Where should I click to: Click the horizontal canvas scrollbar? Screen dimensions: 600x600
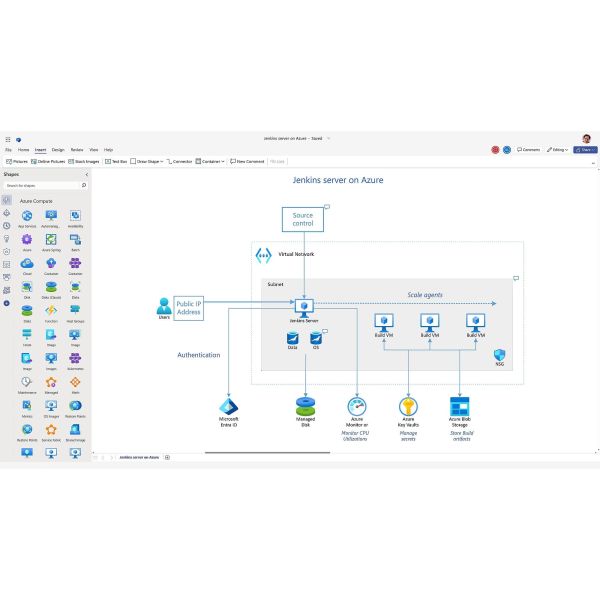pos(267,452)
